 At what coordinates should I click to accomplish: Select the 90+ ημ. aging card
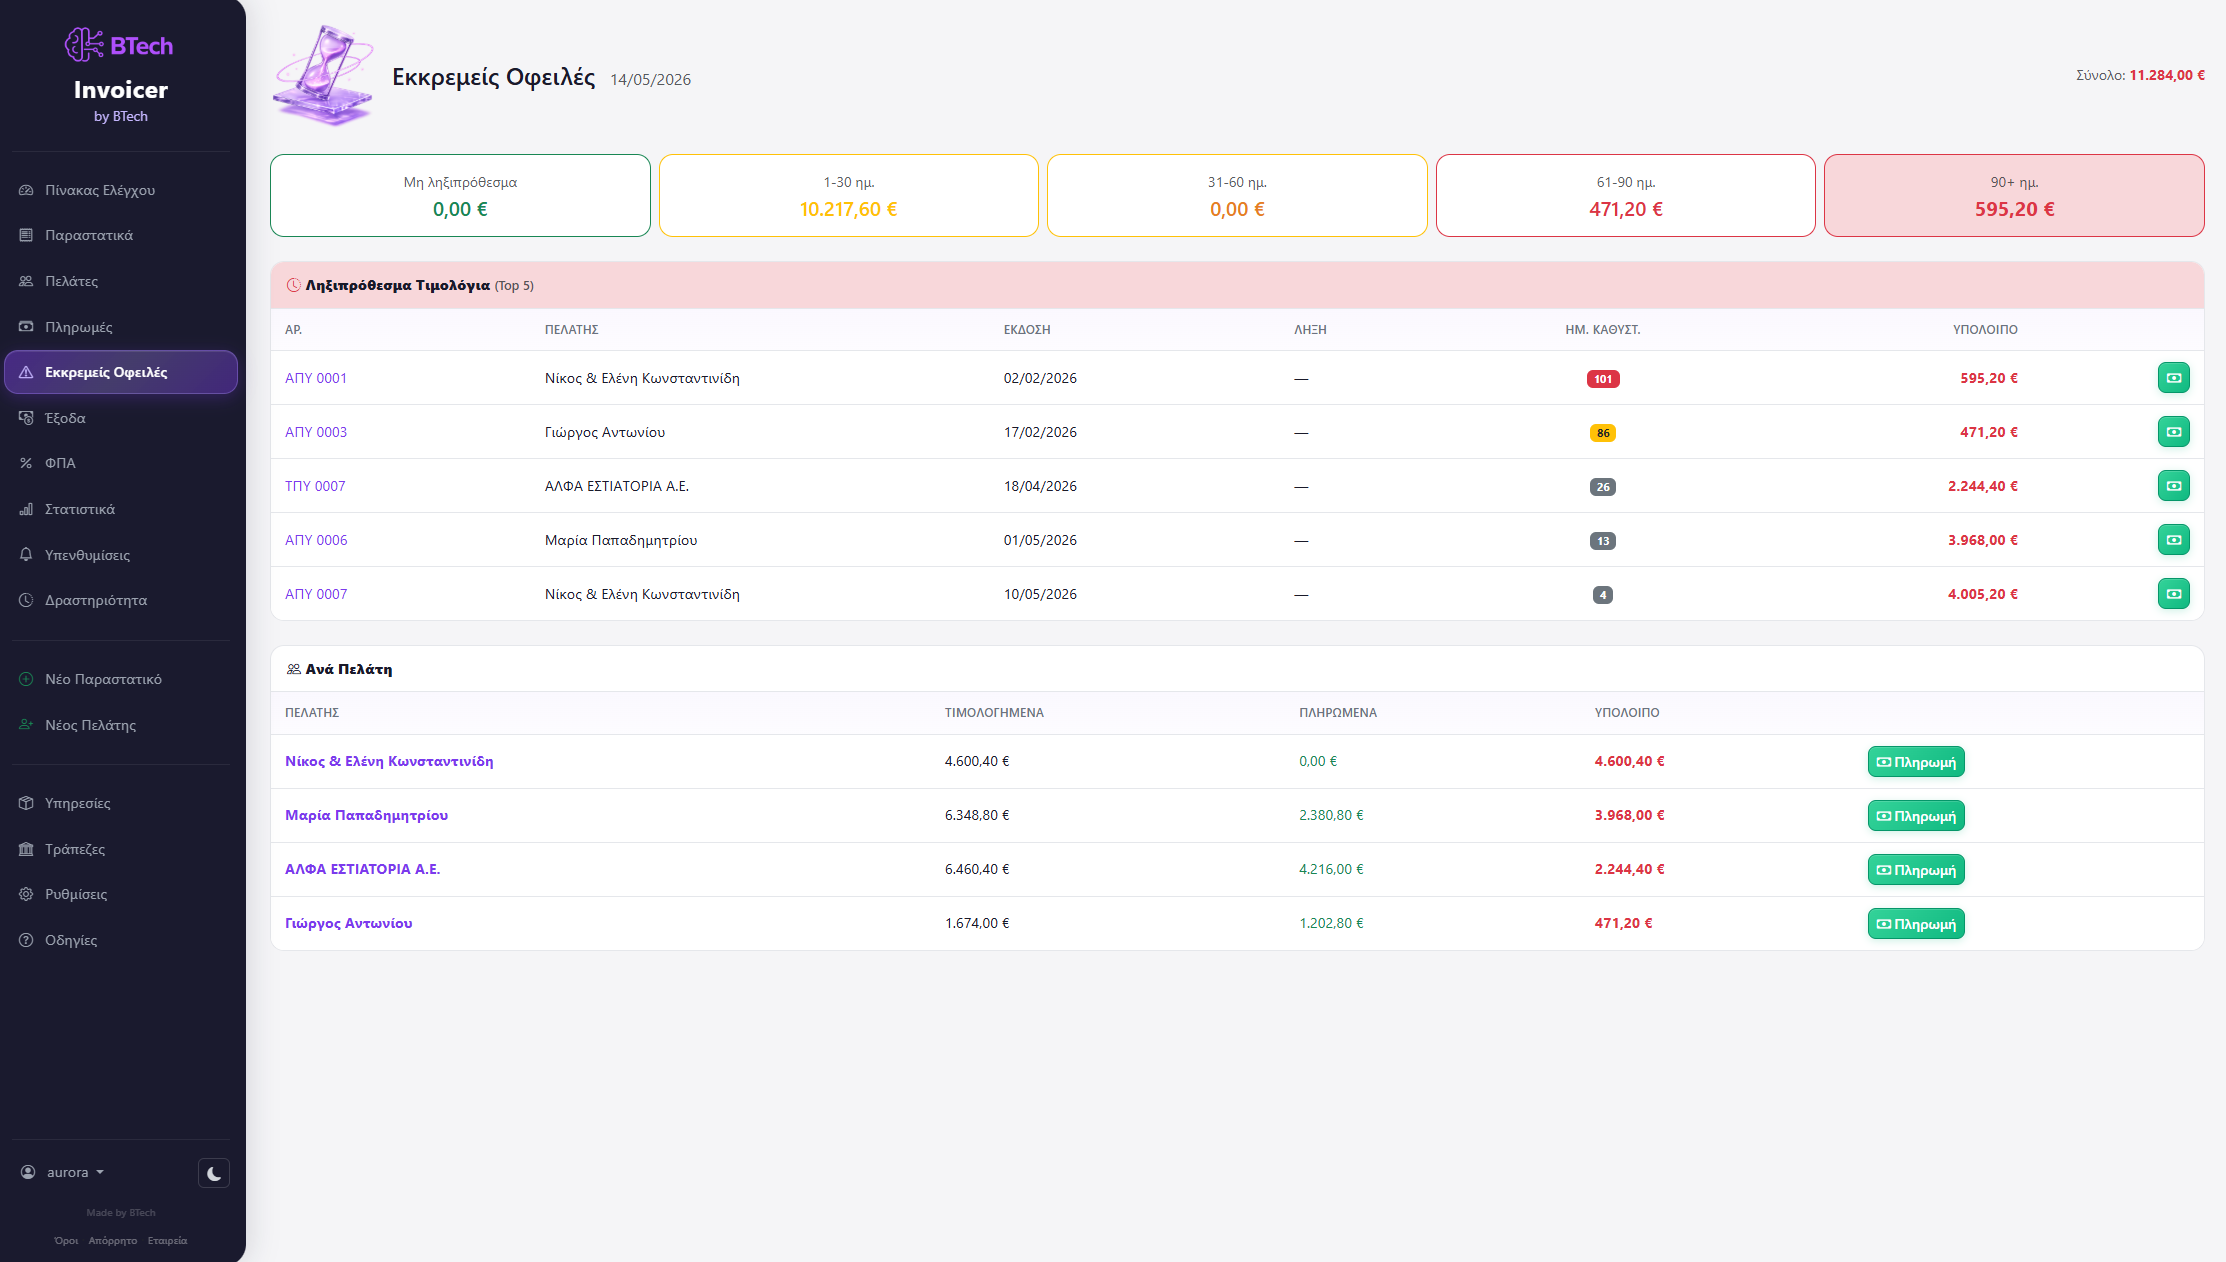[2014, 195]
